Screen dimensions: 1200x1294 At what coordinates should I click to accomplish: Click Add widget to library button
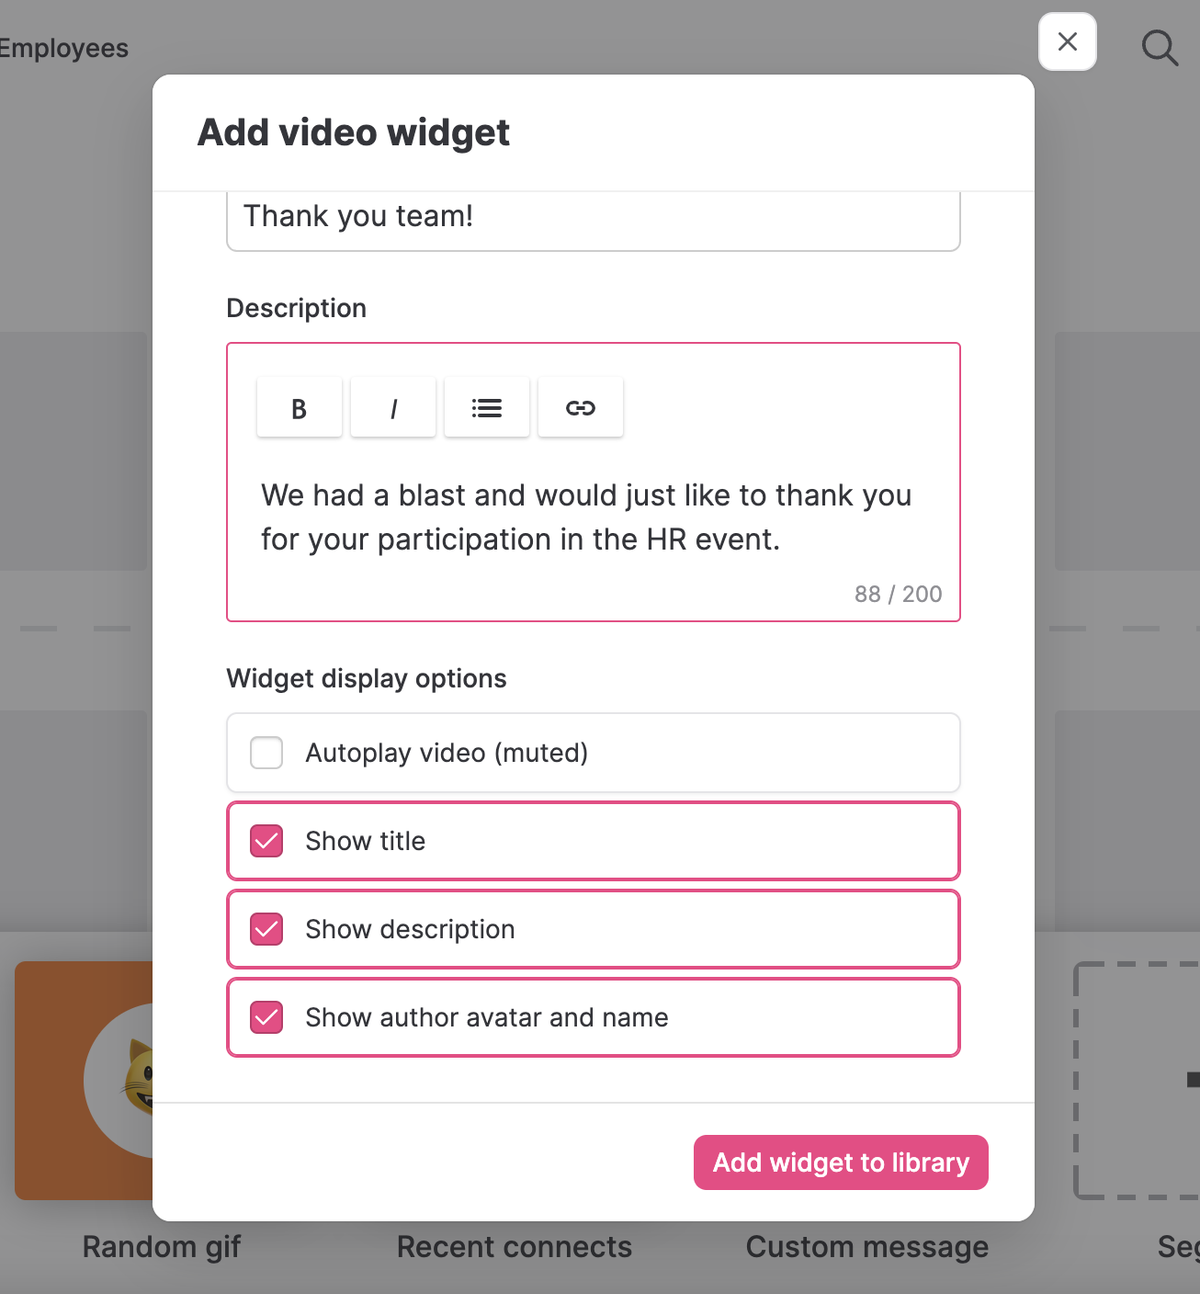(841, 1162)
